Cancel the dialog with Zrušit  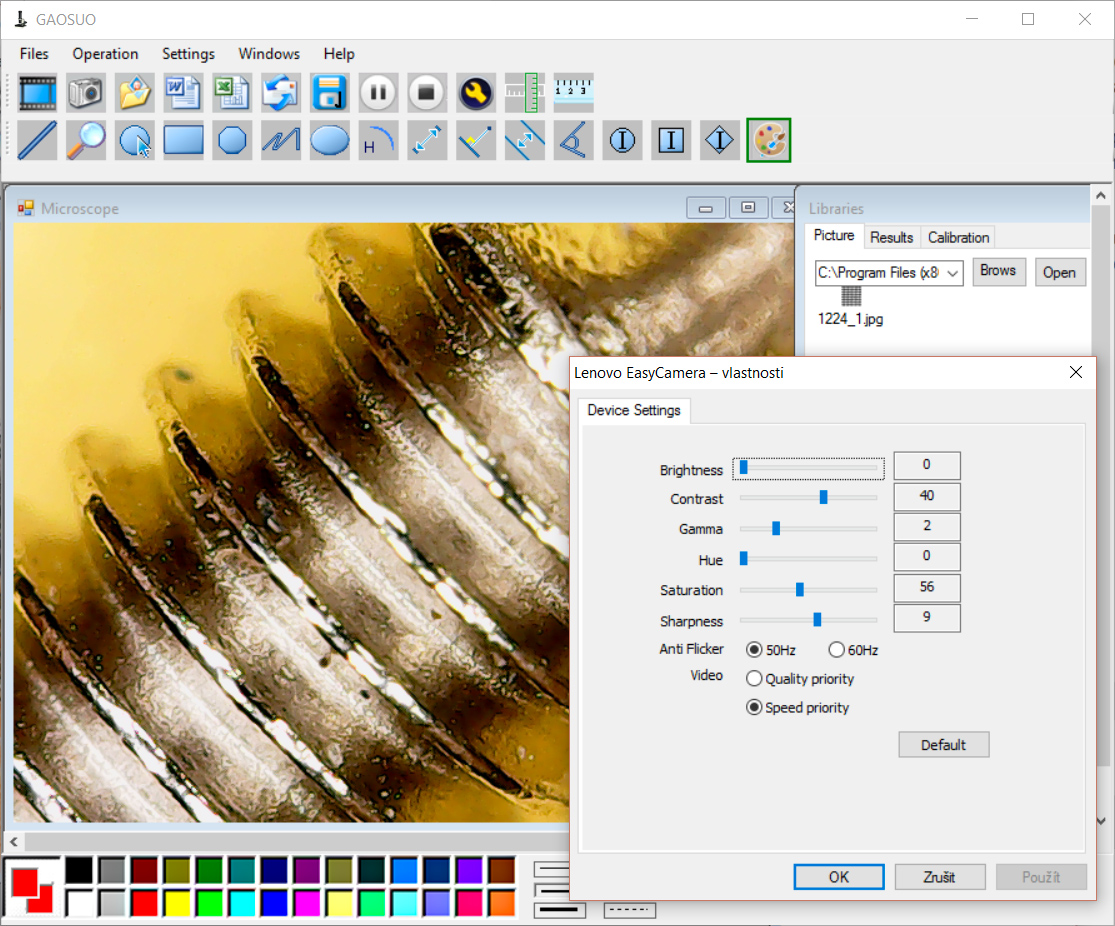939,877
